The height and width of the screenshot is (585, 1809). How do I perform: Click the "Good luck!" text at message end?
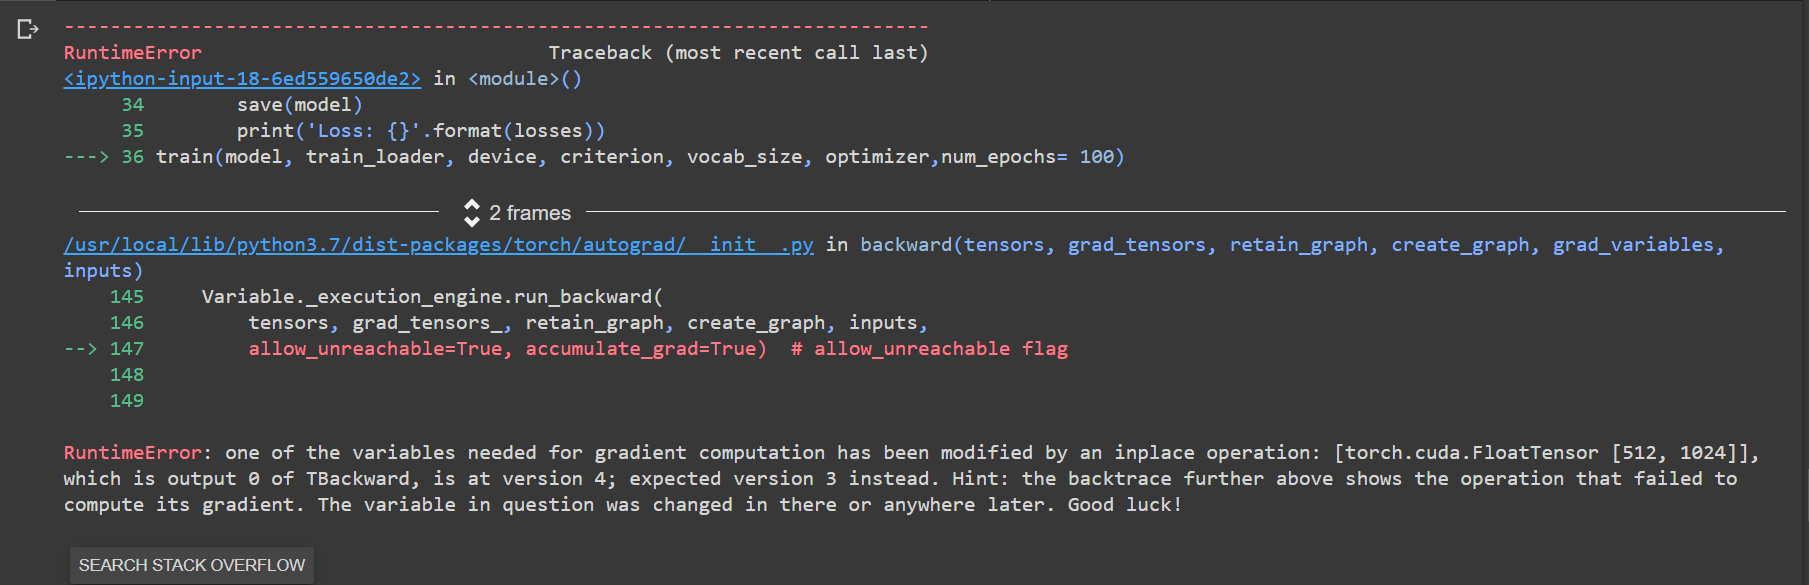(x=1125, y=505)
